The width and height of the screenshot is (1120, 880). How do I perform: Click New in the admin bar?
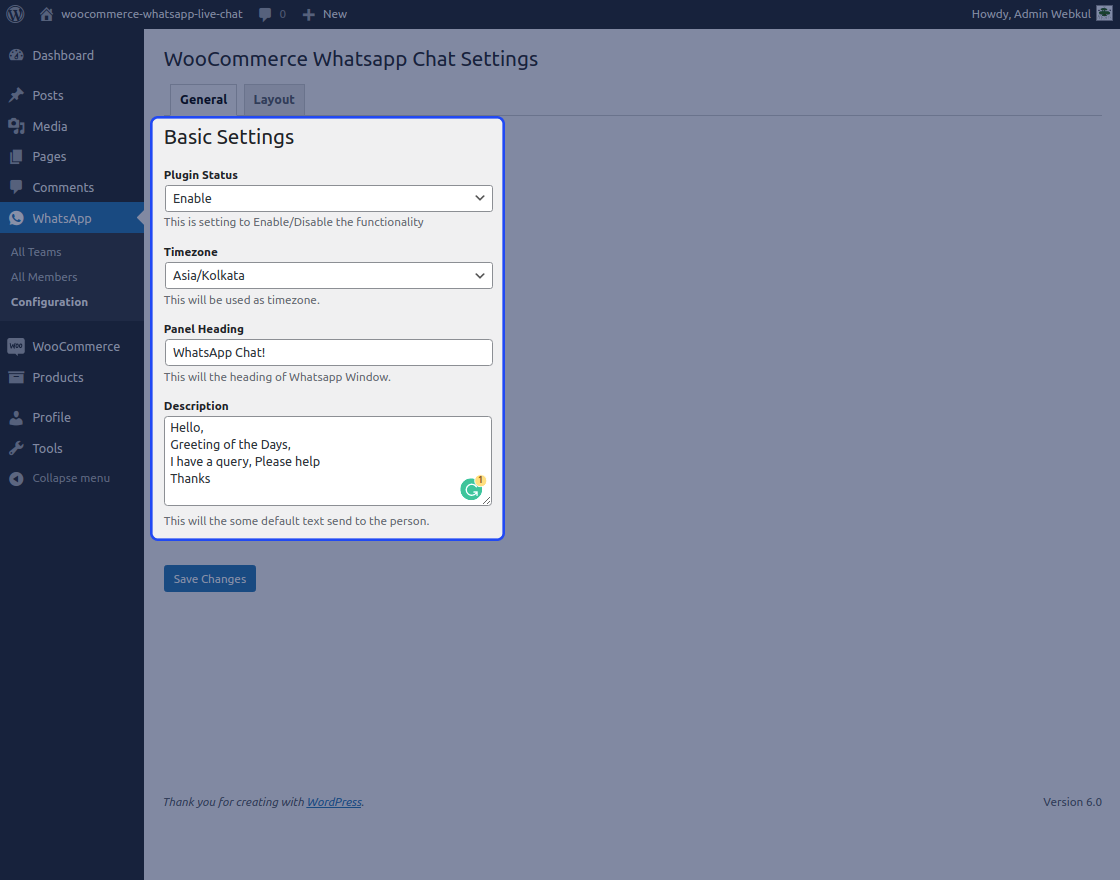[335, 14]
